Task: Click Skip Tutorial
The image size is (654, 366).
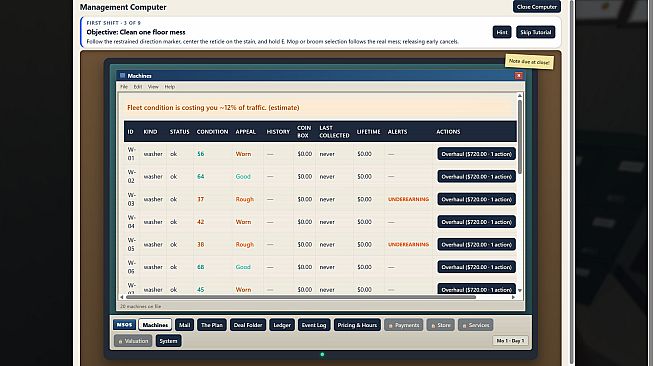Action: point(536,32)
